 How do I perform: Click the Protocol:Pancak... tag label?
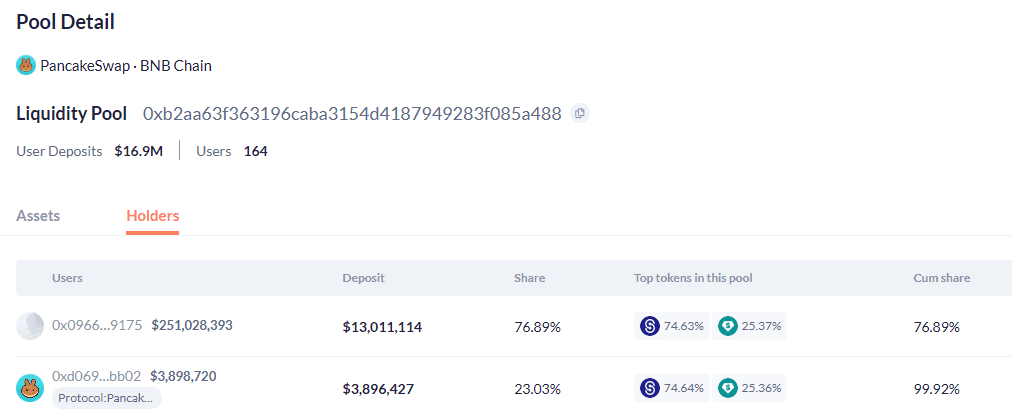(106, 398)
